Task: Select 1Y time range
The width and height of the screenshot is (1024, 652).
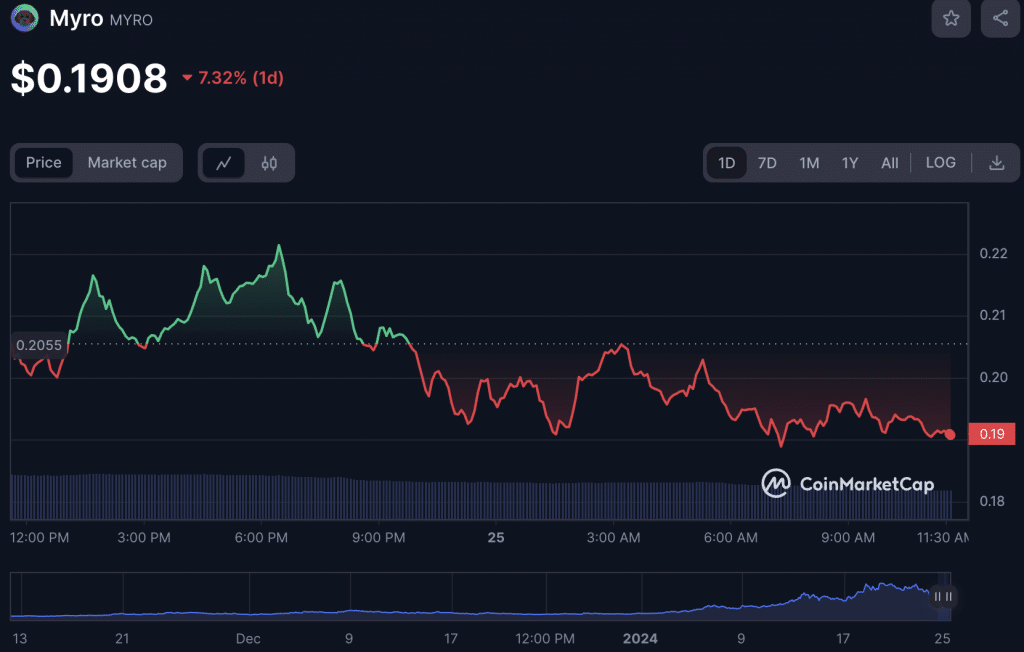Action: point(849,163)
